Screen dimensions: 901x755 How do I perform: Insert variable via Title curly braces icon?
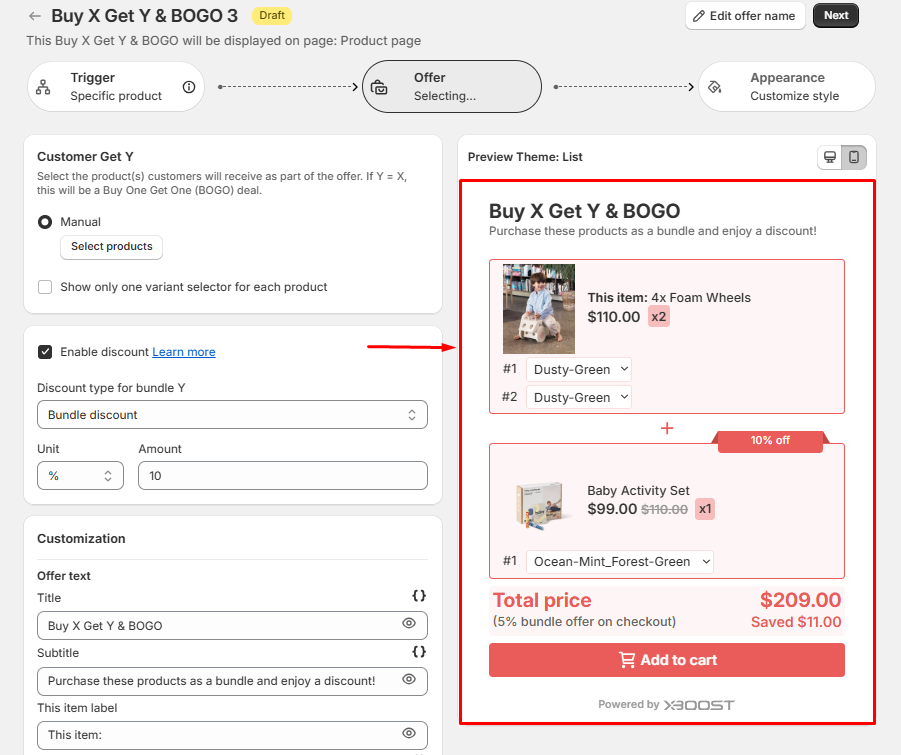(419, 596)
